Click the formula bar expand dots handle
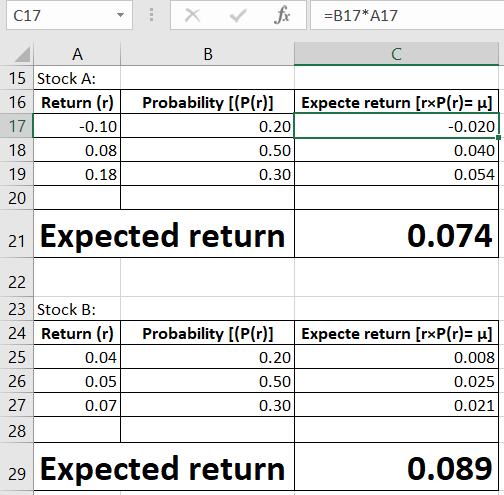Screen dimensions: 504x495 point(151,15)
